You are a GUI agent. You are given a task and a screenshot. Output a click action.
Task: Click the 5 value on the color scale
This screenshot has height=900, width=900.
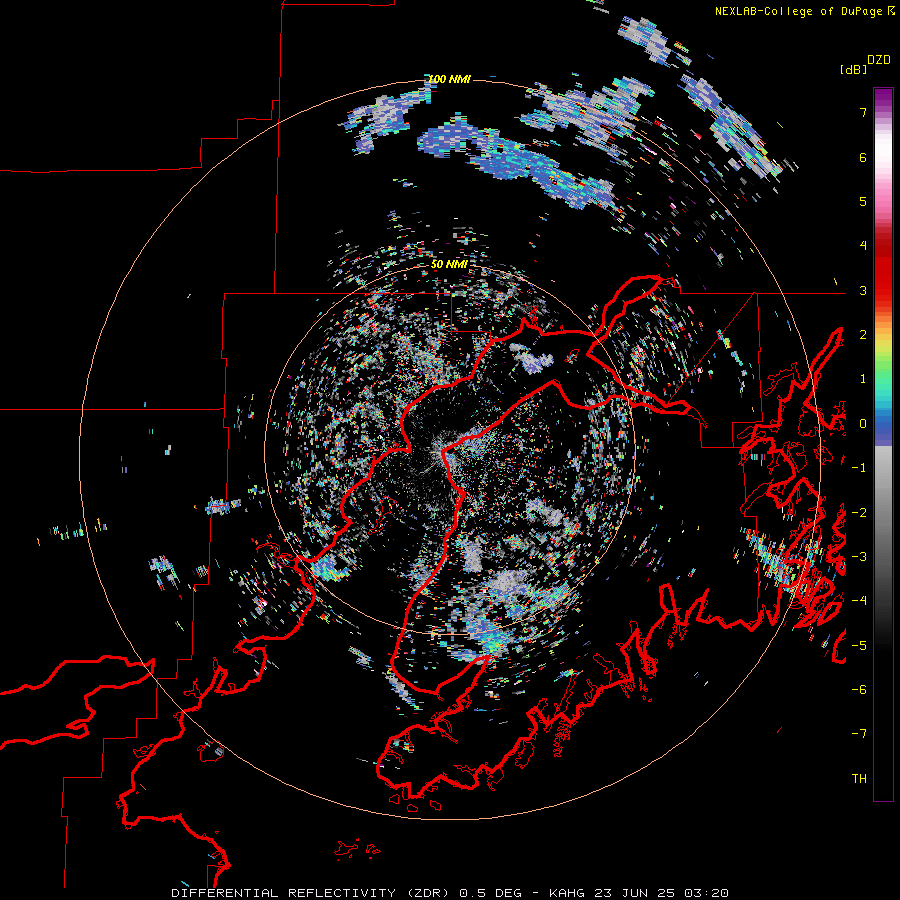click(x=863, y=201)
